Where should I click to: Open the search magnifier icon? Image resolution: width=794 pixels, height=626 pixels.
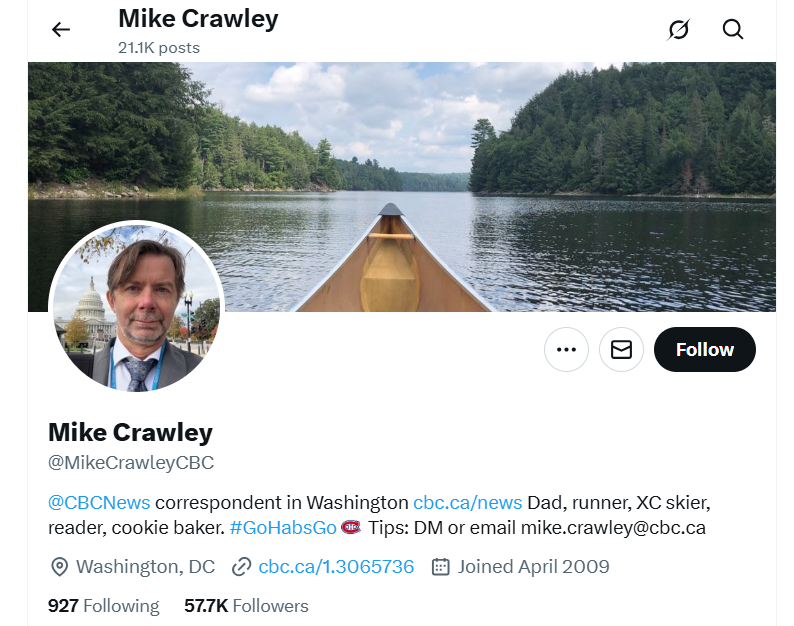pyautogui.click(x=733, y=29)
